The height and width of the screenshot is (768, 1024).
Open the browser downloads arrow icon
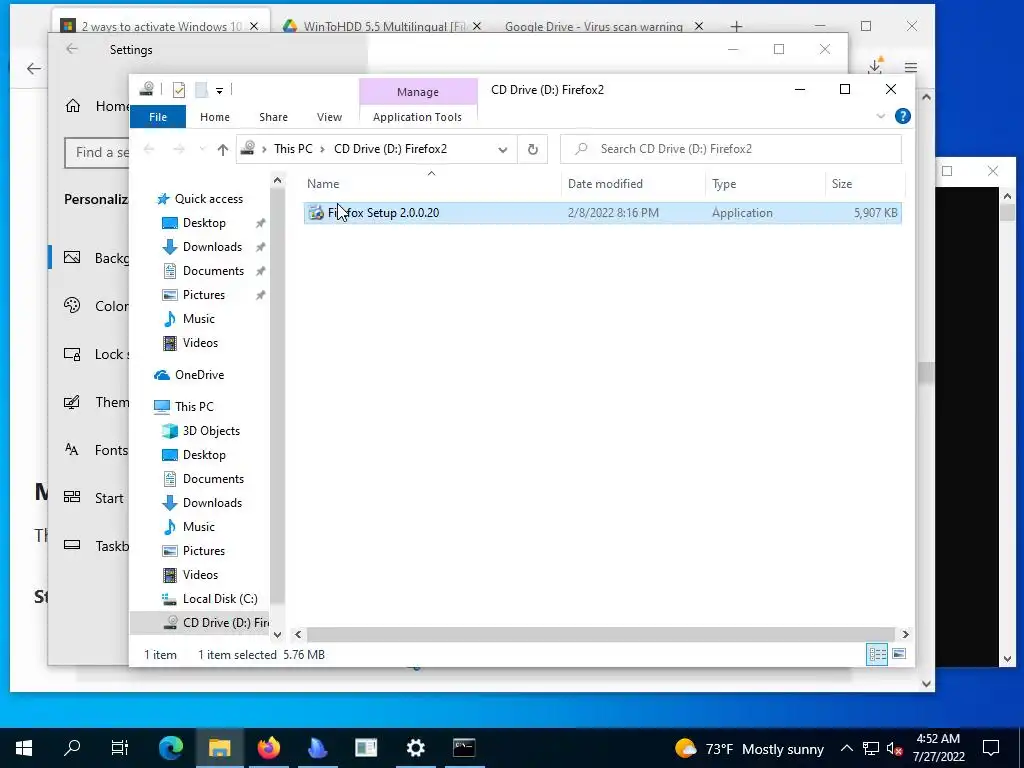pos(875,66)
